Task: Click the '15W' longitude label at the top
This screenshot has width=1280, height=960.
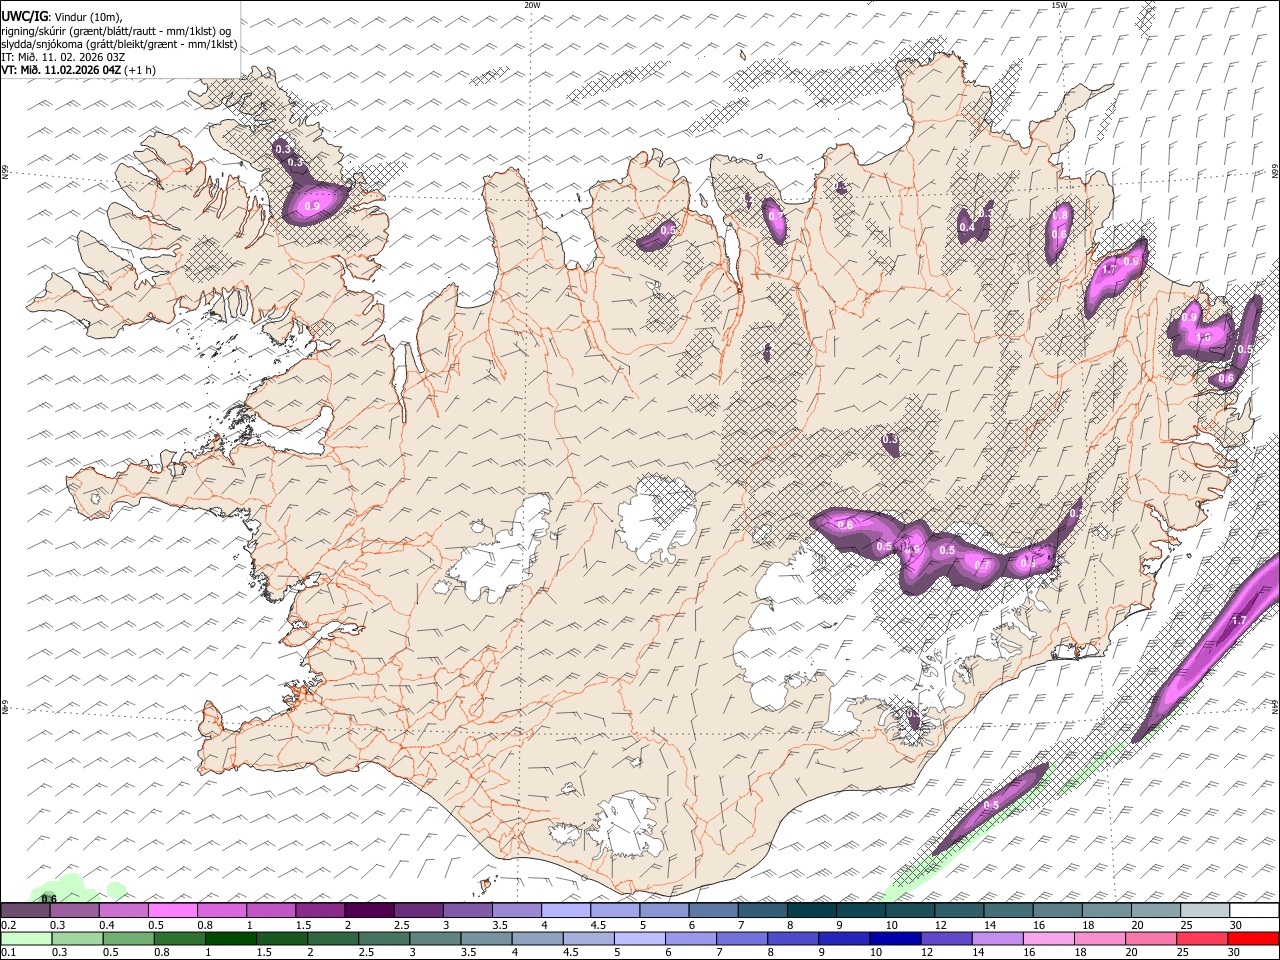Action: click(x=1059, y=5)
